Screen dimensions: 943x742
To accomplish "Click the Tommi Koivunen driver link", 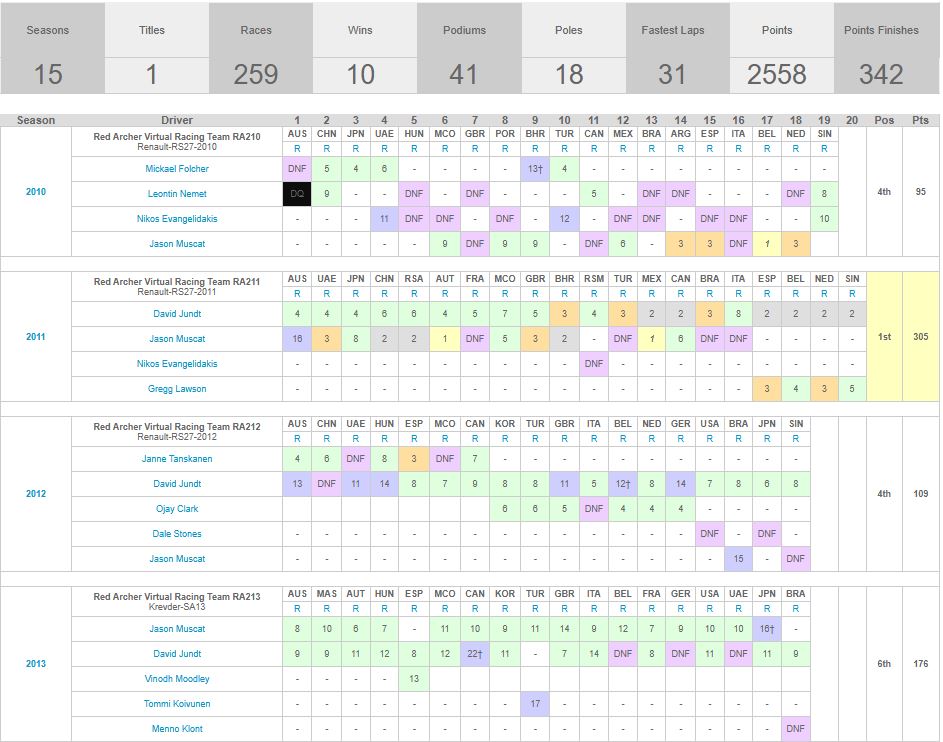I will pyautogui.click(x=177, y=704).
